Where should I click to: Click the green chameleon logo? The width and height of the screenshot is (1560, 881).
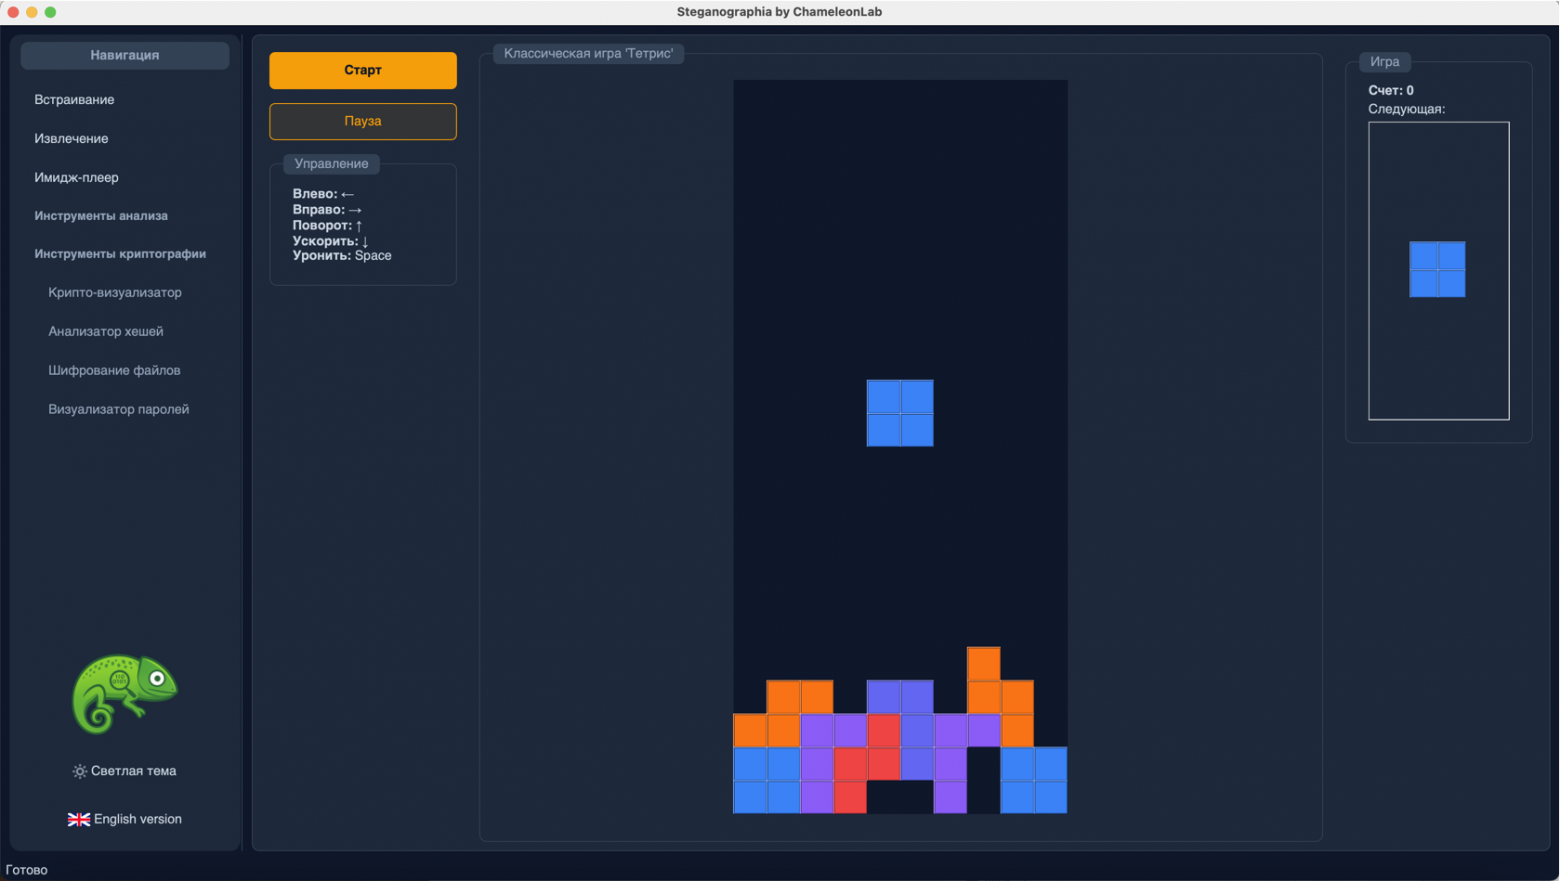124,693
